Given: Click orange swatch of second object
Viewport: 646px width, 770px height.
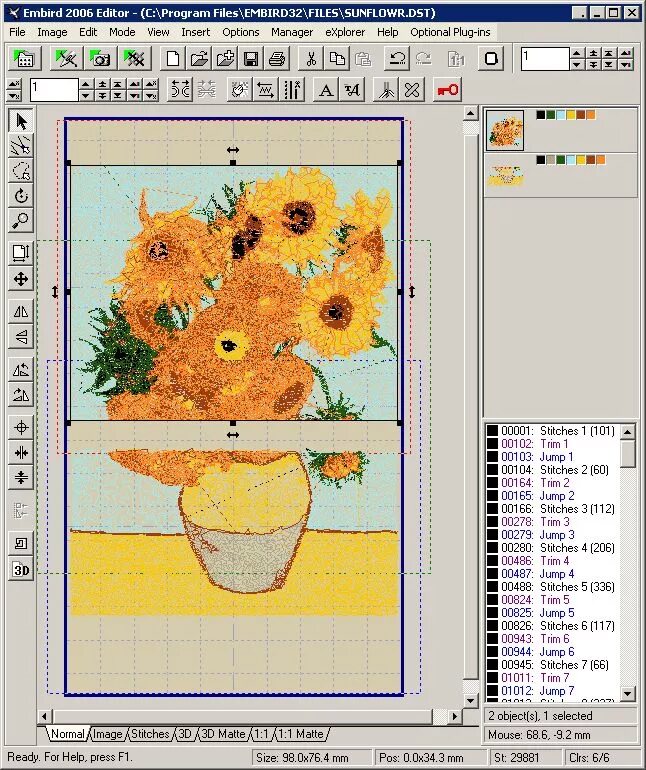Looking at the screenshot, I should (x=600, y=160).
